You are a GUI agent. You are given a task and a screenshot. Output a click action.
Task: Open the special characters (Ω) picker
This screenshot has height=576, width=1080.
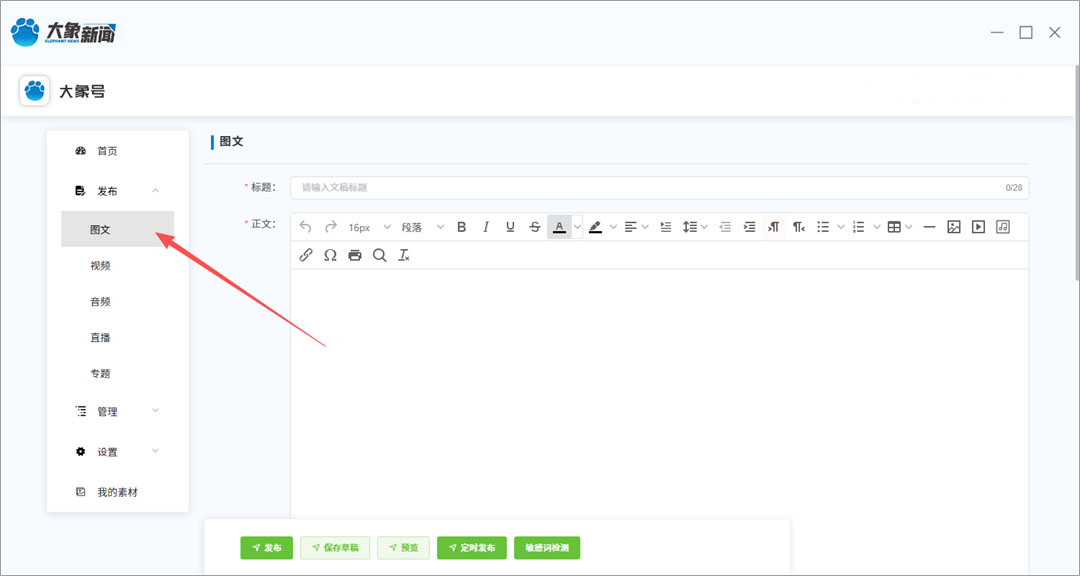331,255
